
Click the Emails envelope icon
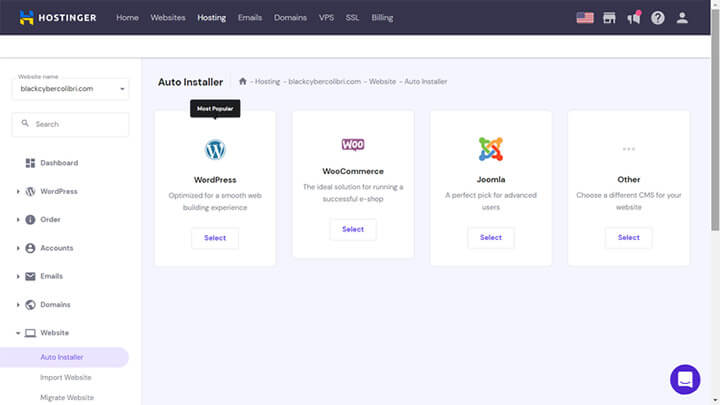[30, 276]
